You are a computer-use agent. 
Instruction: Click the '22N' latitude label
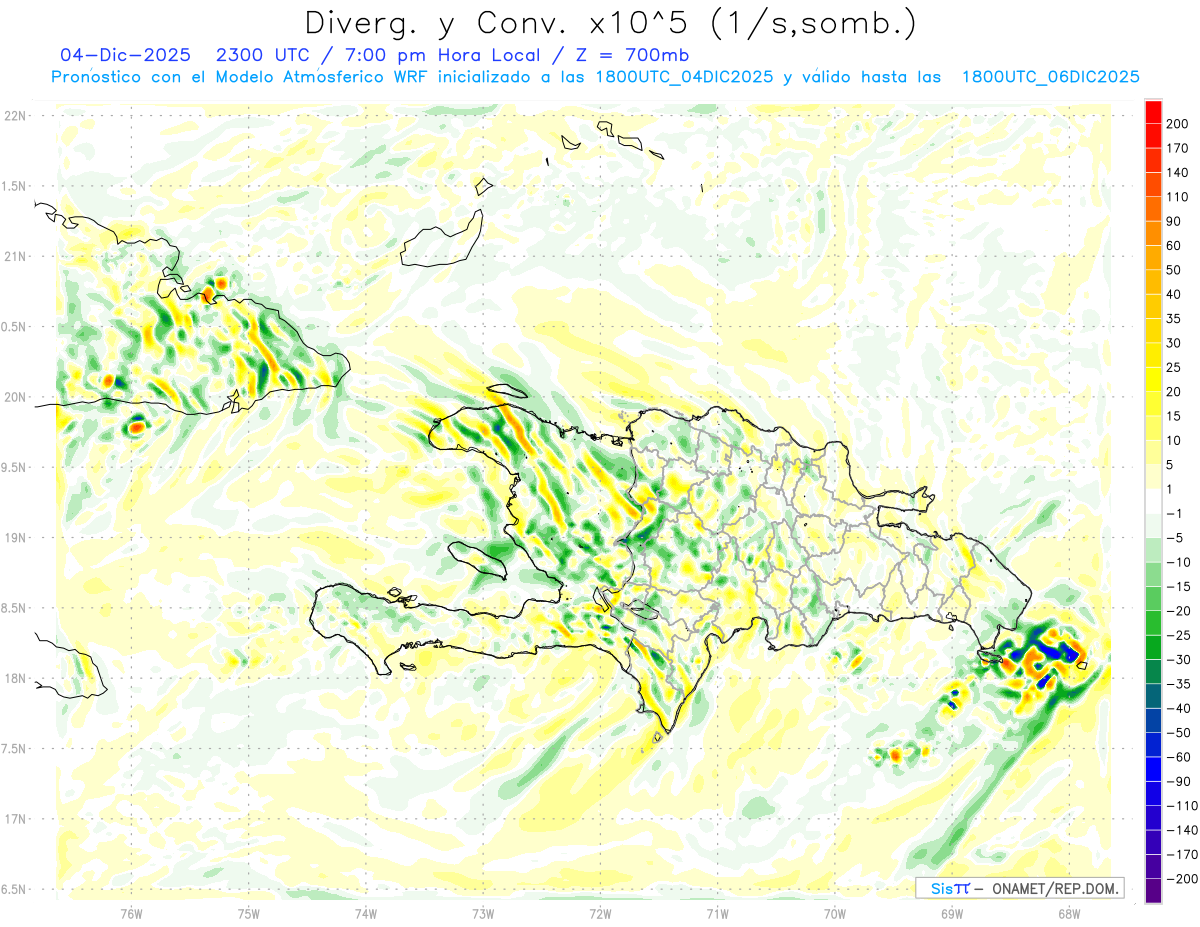14,116
